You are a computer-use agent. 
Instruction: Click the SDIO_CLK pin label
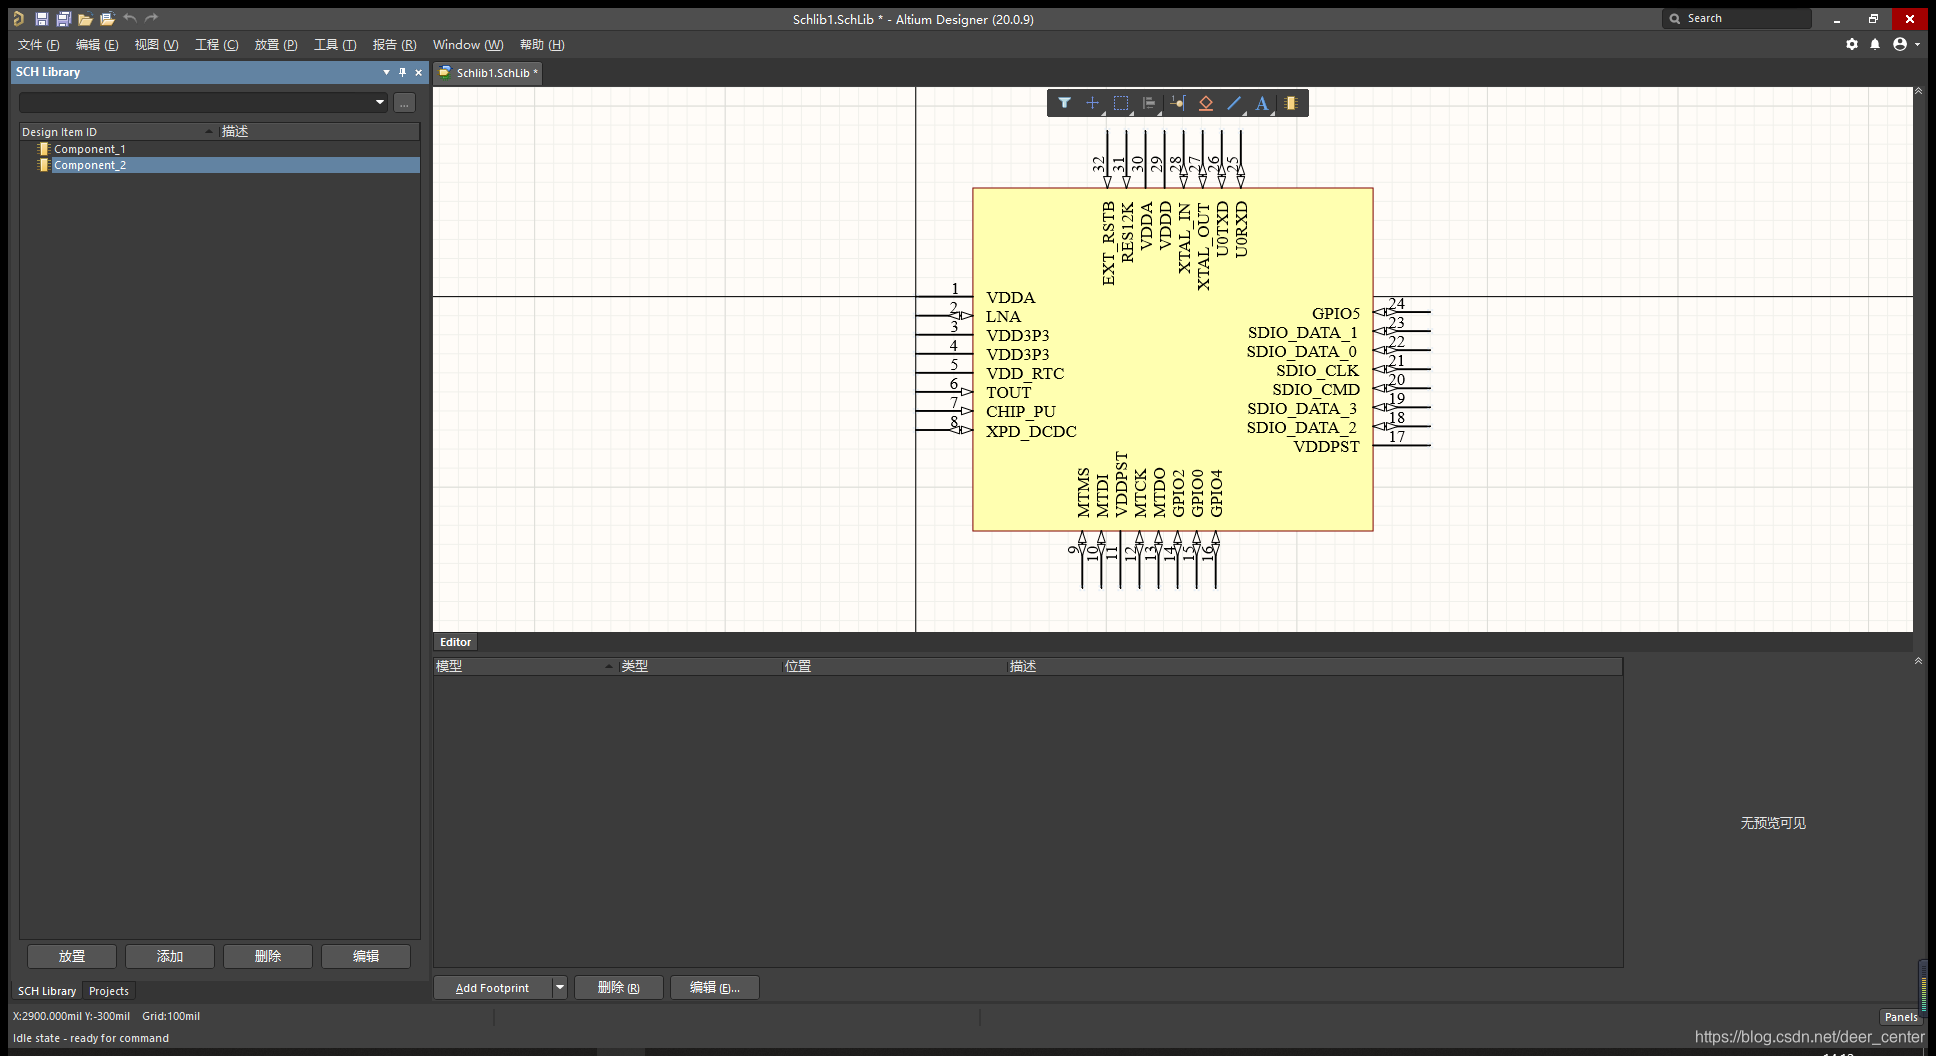[x=1317, y=370]
